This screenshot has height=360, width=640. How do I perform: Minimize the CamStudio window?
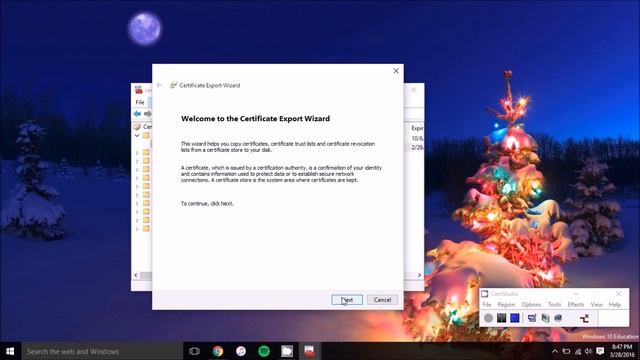pos(576,293)
